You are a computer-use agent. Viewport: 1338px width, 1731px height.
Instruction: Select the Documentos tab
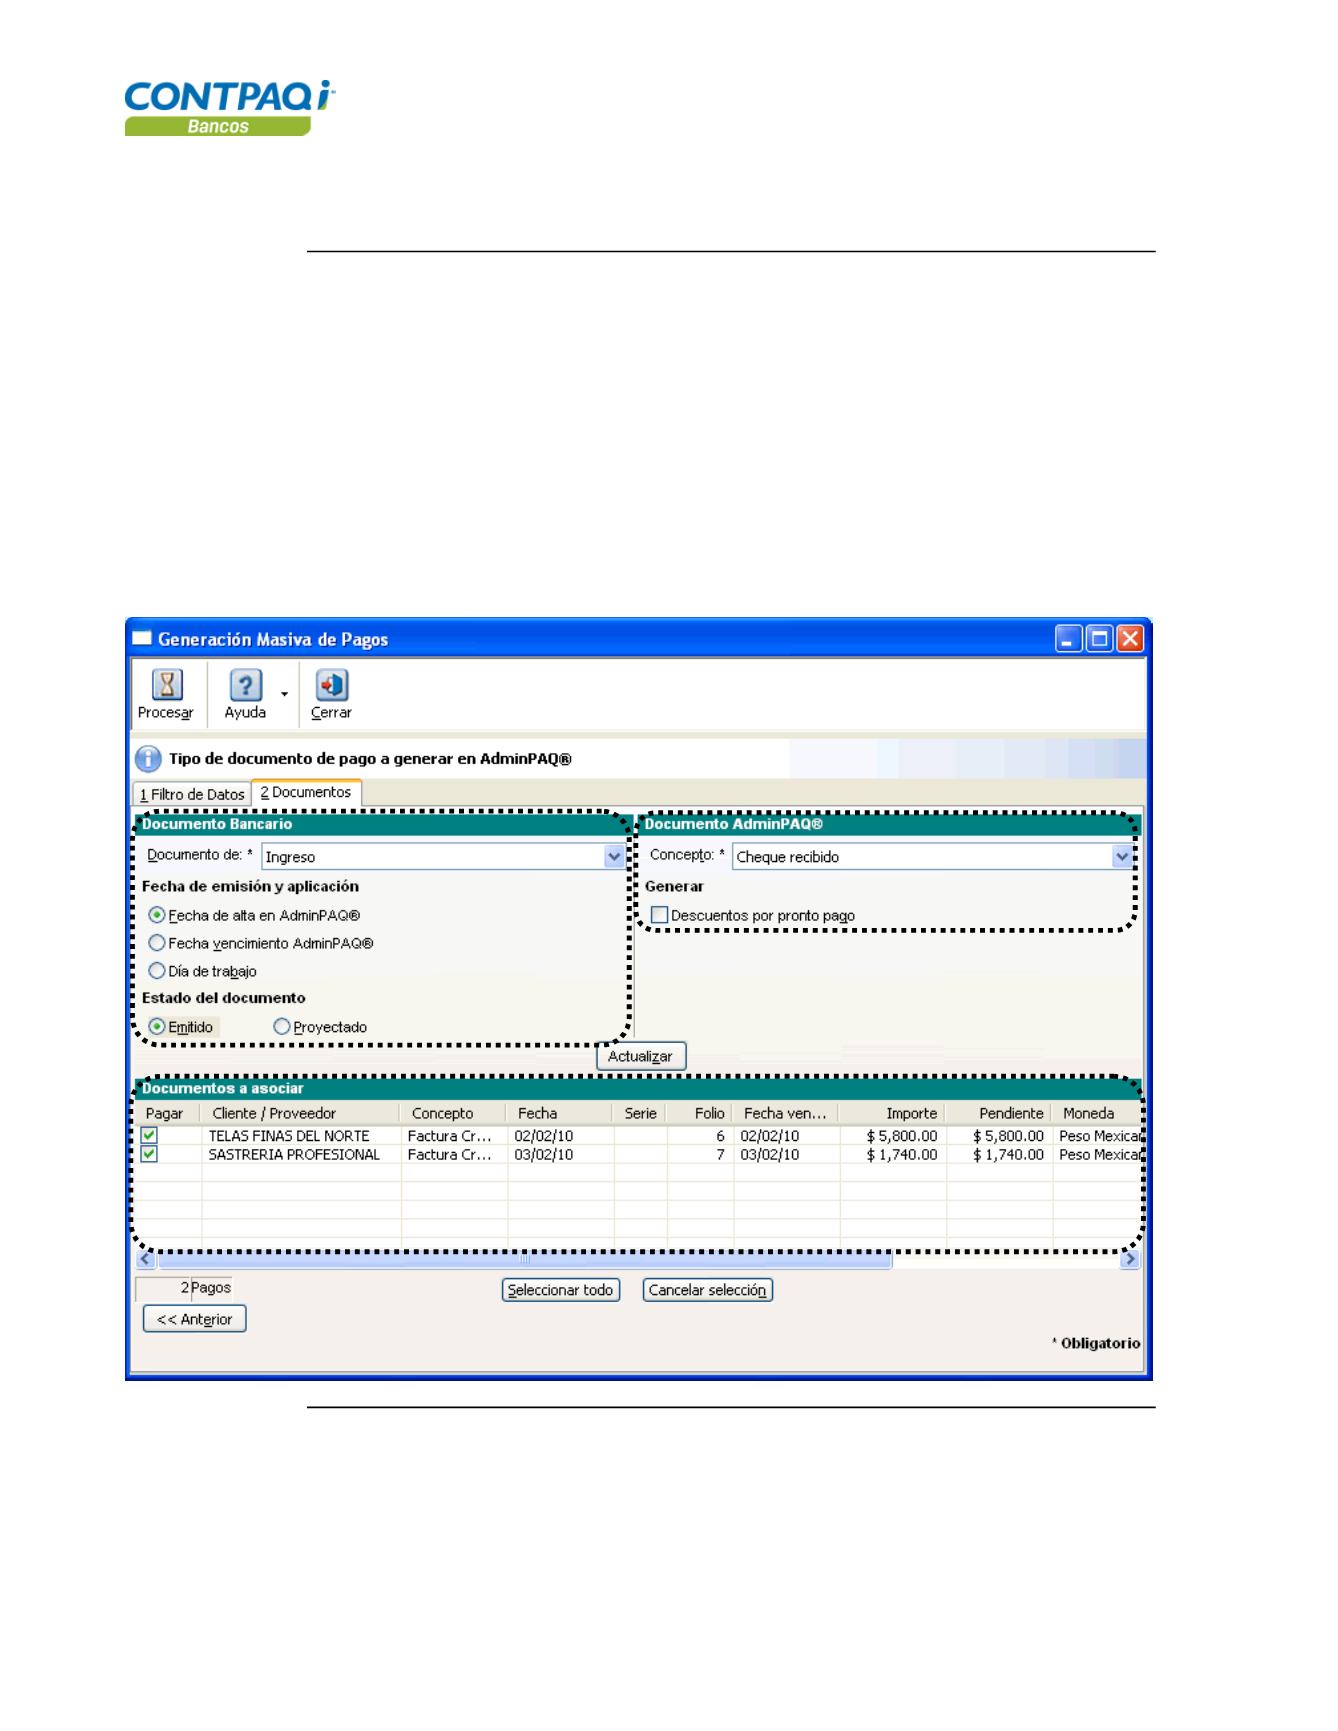(x=306, y=793)
